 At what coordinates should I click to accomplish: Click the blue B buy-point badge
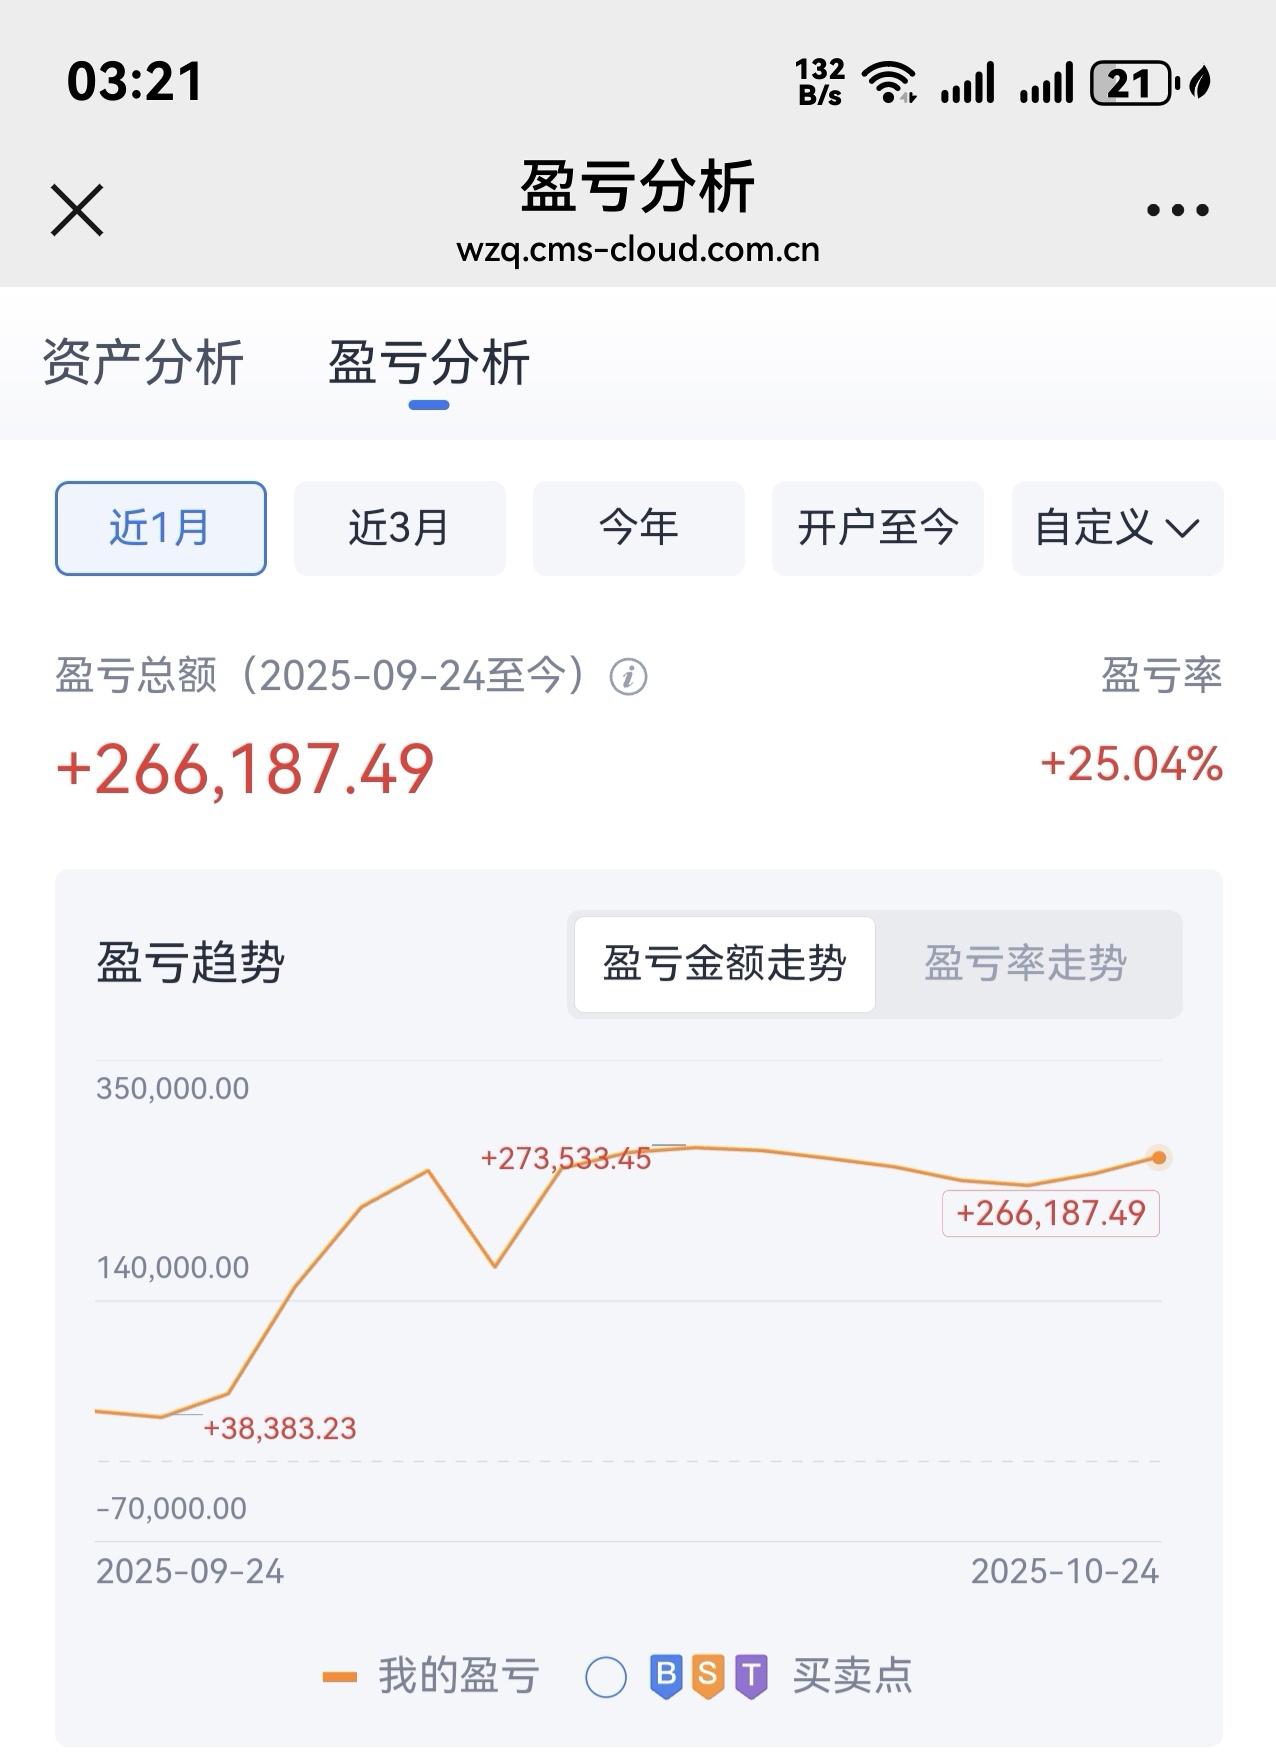click(x=666, y=1676)
